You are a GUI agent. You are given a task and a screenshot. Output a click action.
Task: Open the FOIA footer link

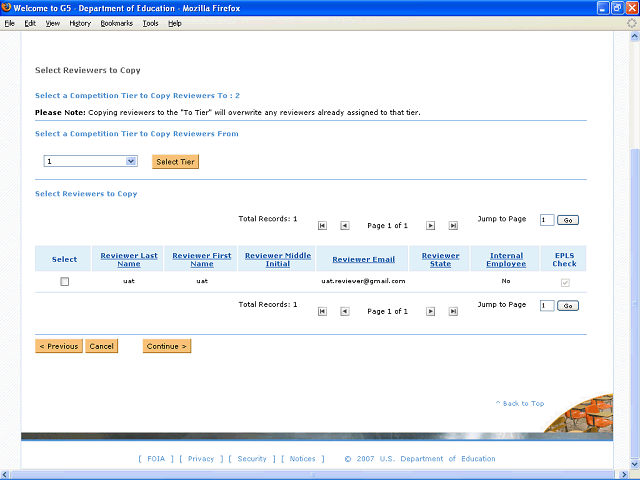point(156,459)
